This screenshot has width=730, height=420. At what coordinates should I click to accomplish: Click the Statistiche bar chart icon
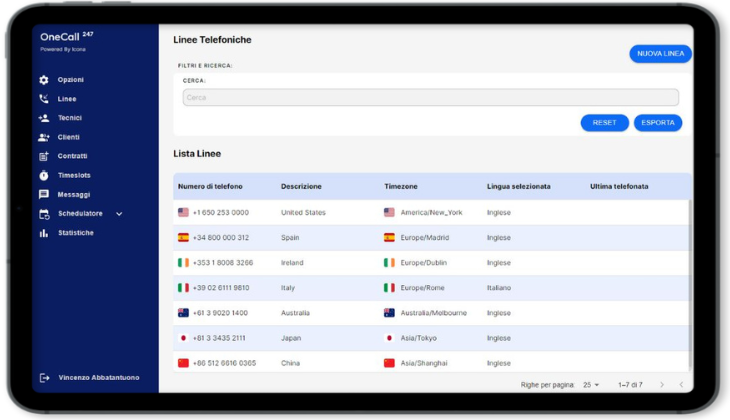pyautogui.click(x=44, y=233)
